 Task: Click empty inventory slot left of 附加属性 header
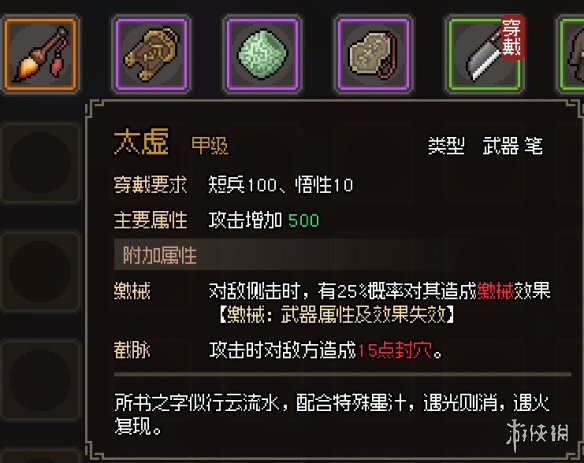point(41,272)
